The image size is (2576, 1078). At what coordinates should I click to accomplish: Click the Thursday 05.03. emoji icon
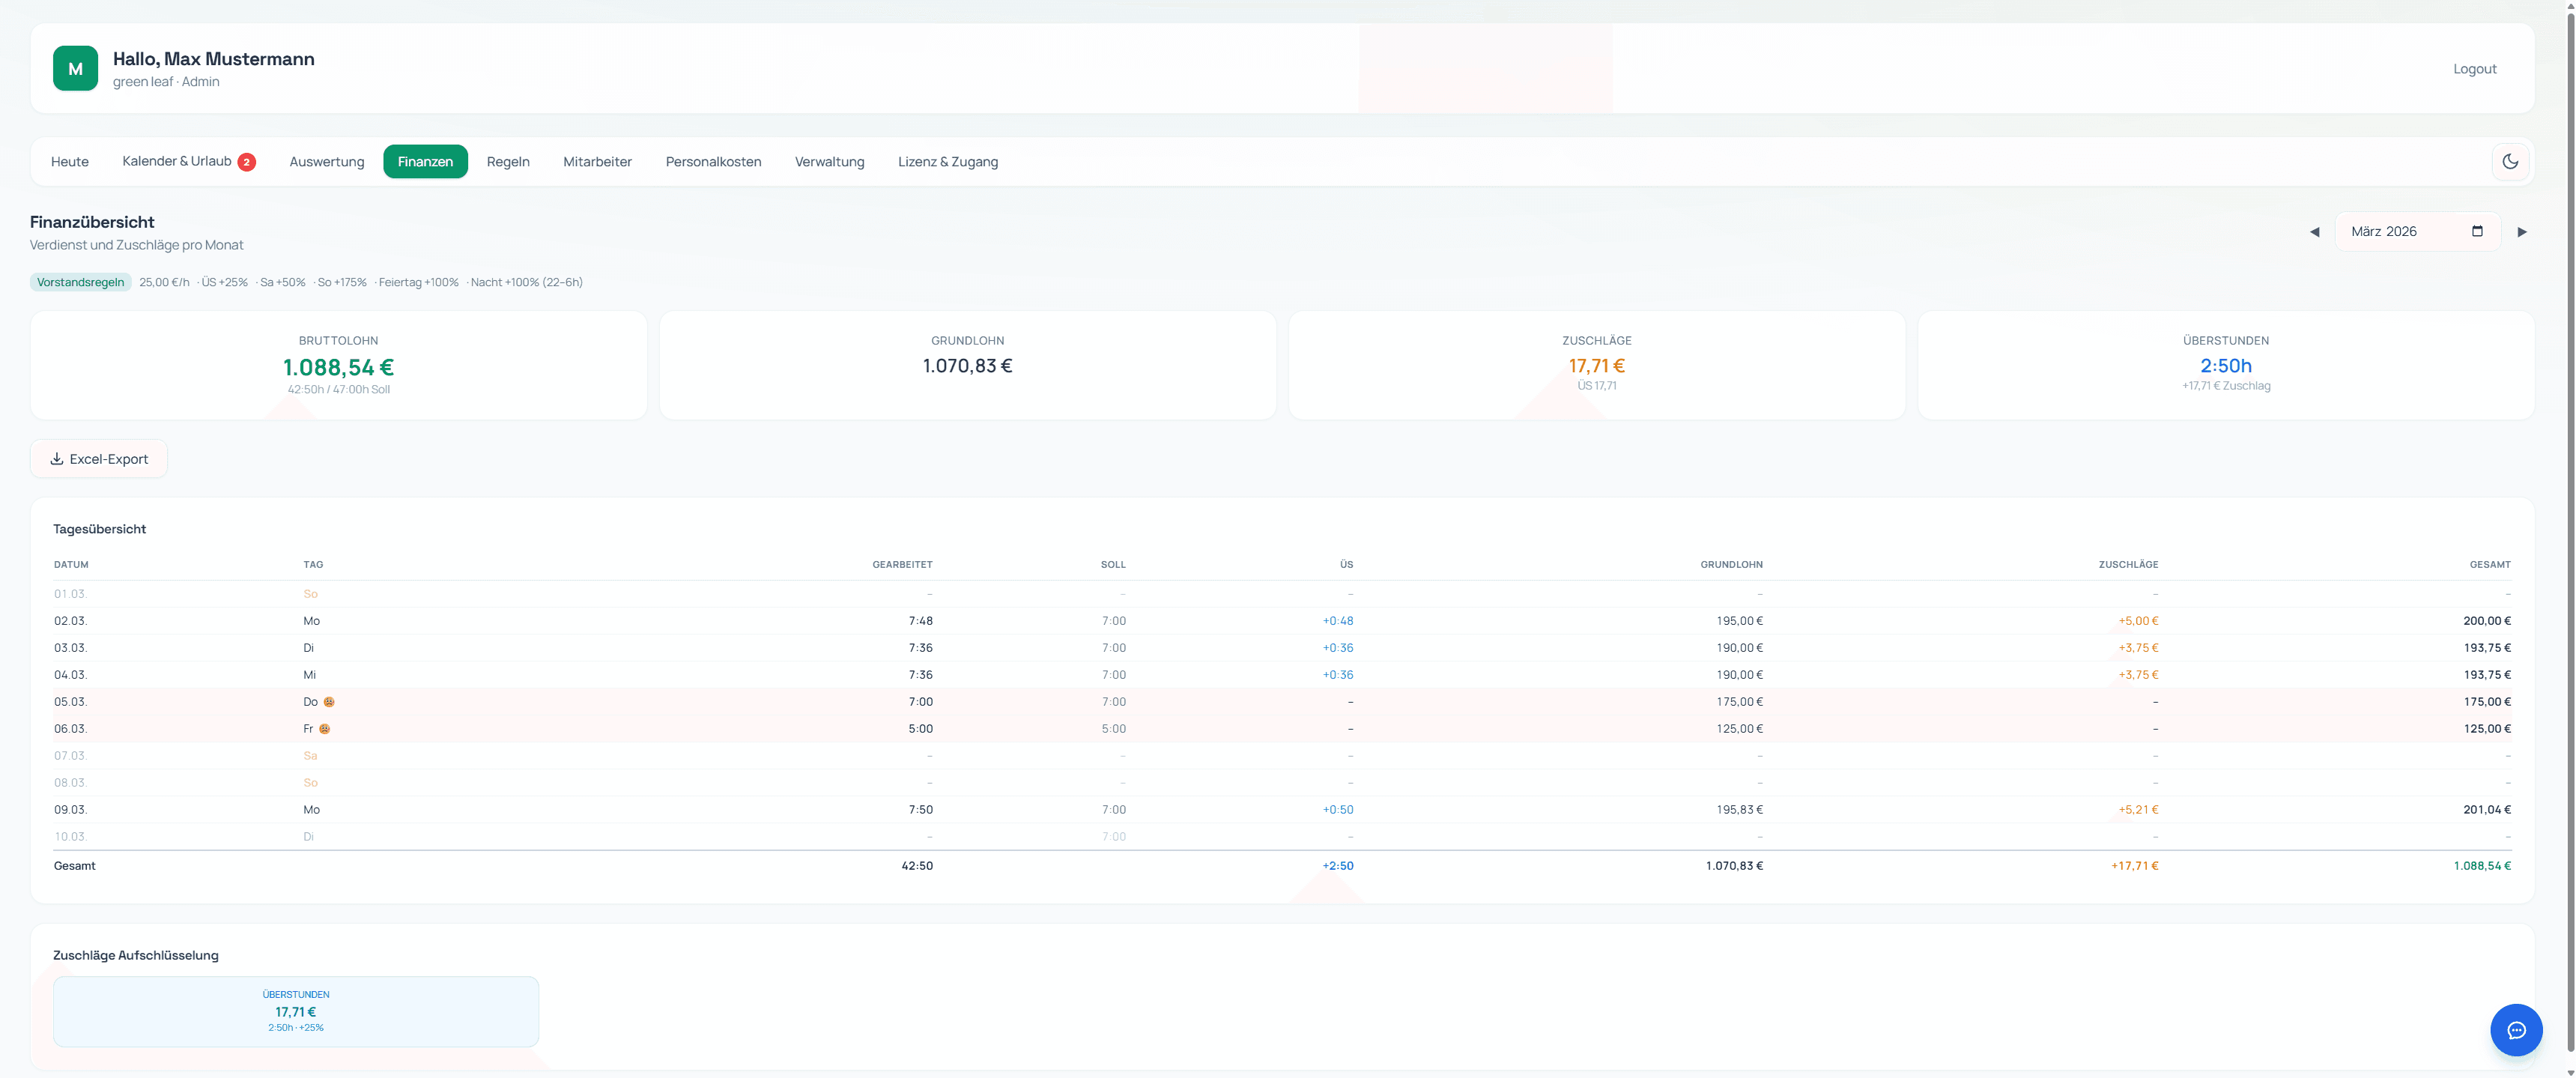329,702
